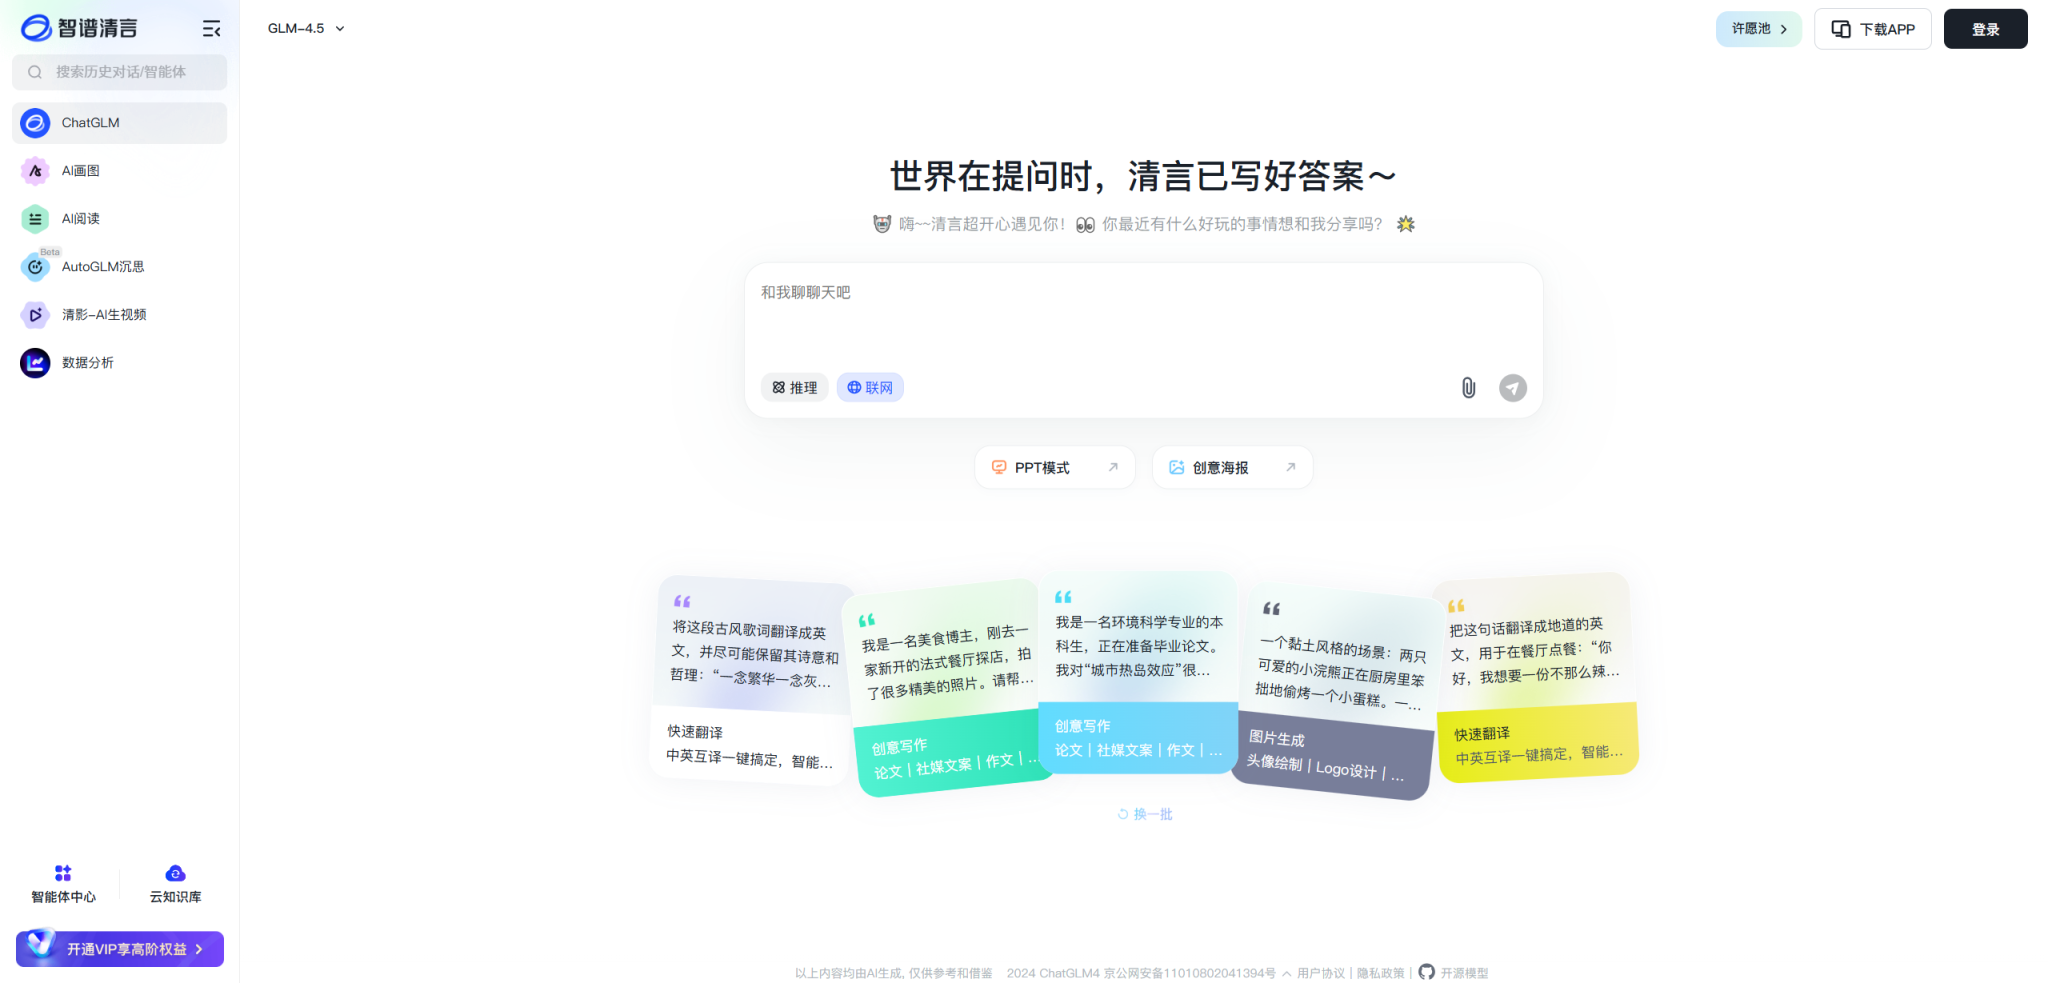Viewport: 2048px width, 983px height.
Task: Click the search magnifier icon in the sidebar
Action: coord(35,72)
